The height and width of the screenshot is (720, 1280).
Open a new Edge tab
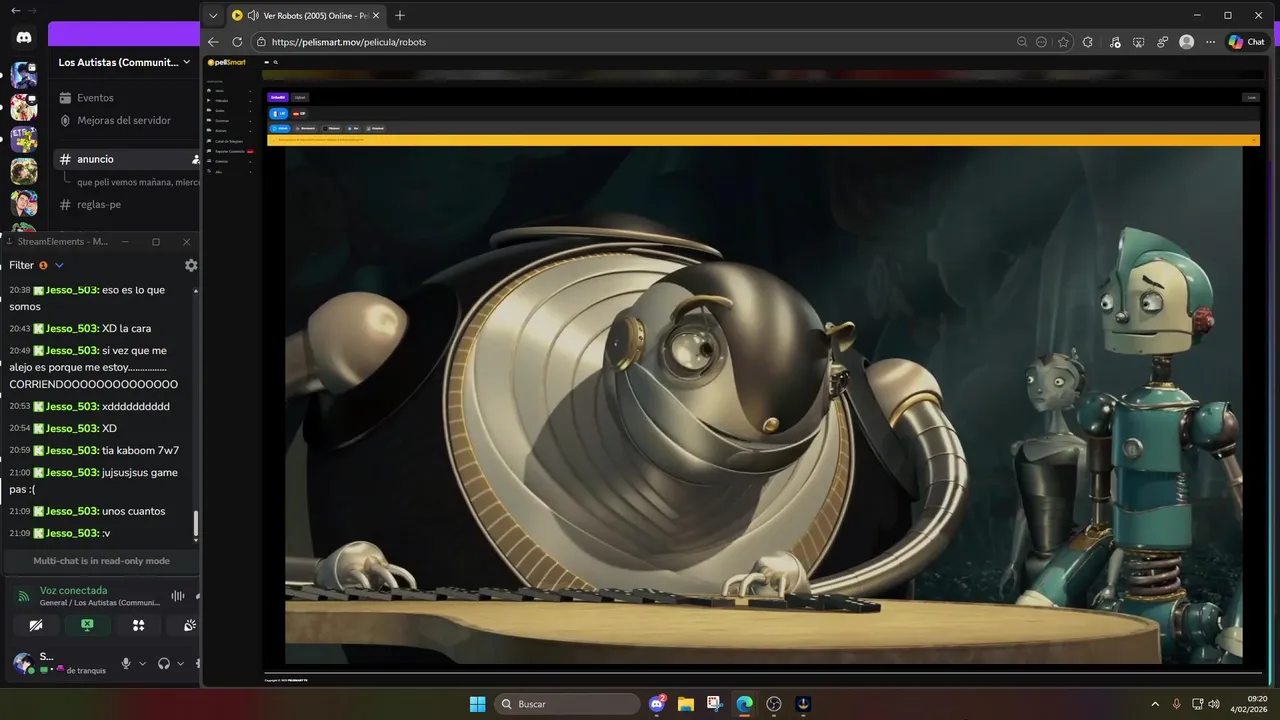point(400,15)
